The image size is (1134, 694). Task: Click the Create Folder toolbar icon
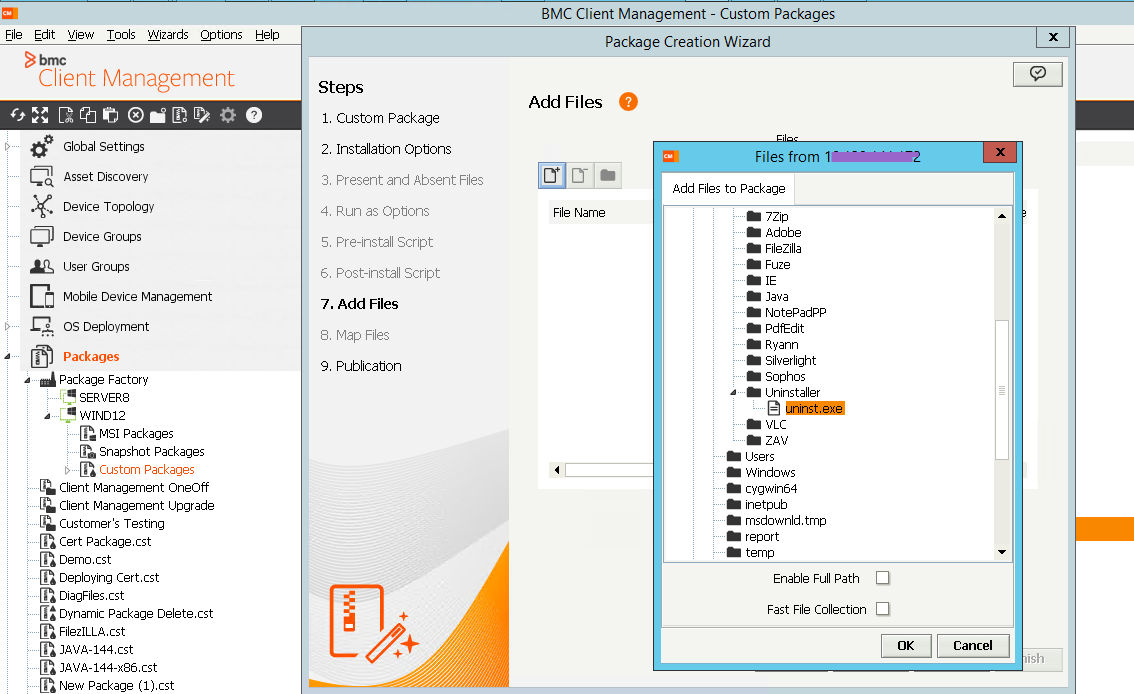coord(158,115)
